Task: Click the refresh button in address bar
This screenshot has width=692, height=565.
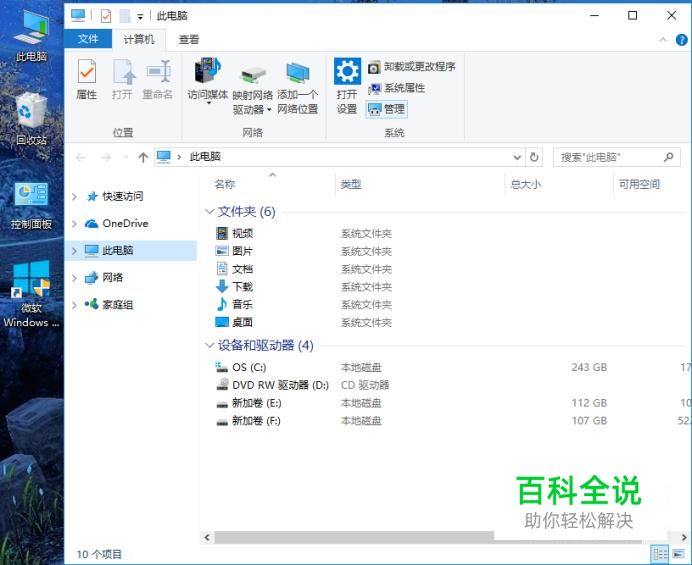Action: [x=534, y=157]
